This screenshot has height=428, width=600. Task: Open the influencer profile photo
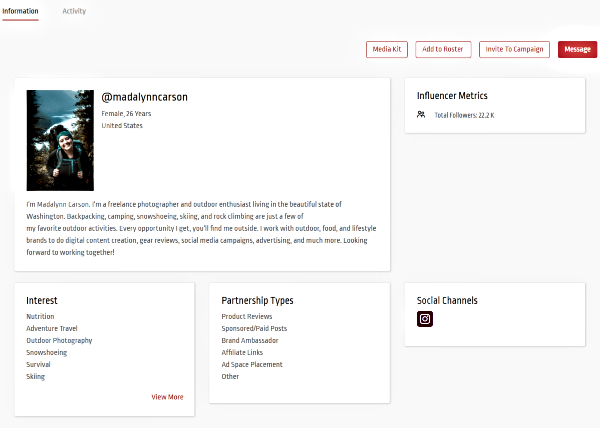tap(60, 140)
